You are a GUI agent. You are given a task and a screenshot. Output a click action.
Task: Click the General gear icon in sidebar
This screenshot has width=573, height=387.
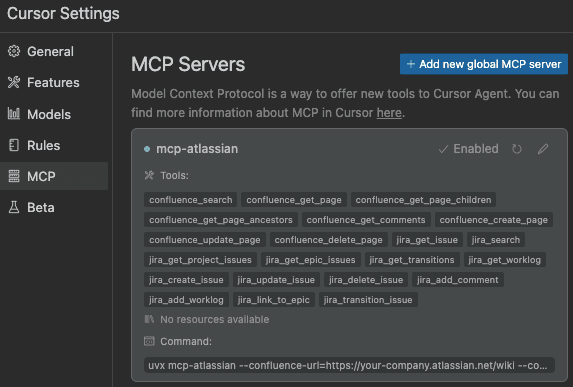(14, 51)
